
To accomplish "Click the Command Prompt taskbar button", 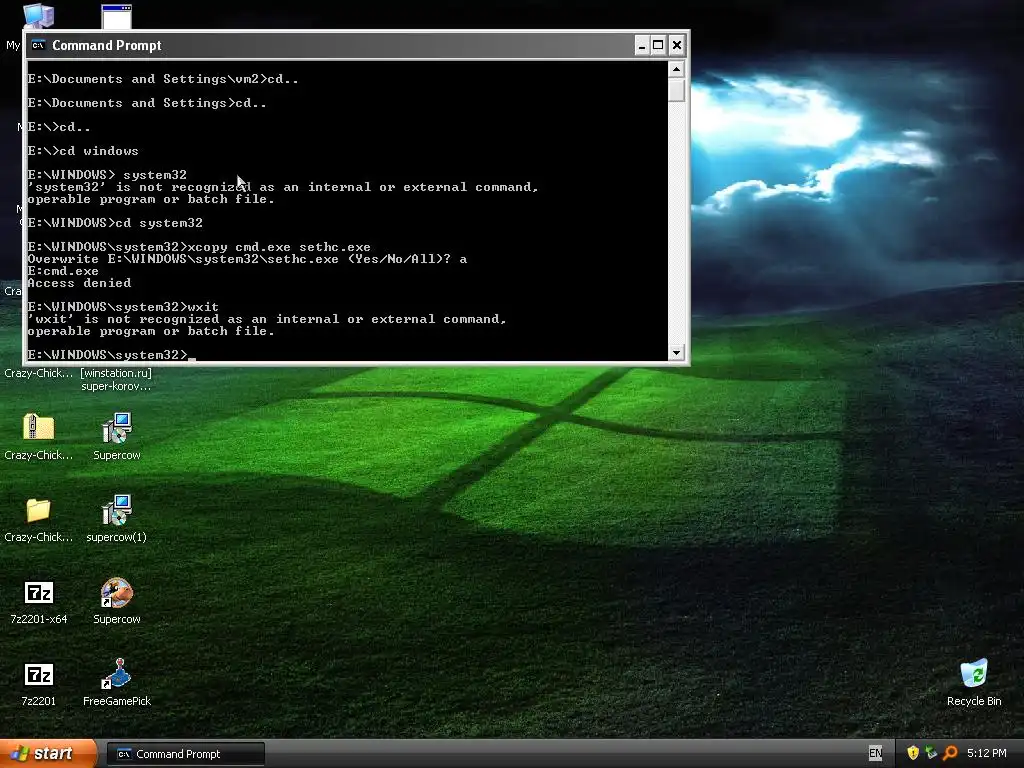I will 185,754.
